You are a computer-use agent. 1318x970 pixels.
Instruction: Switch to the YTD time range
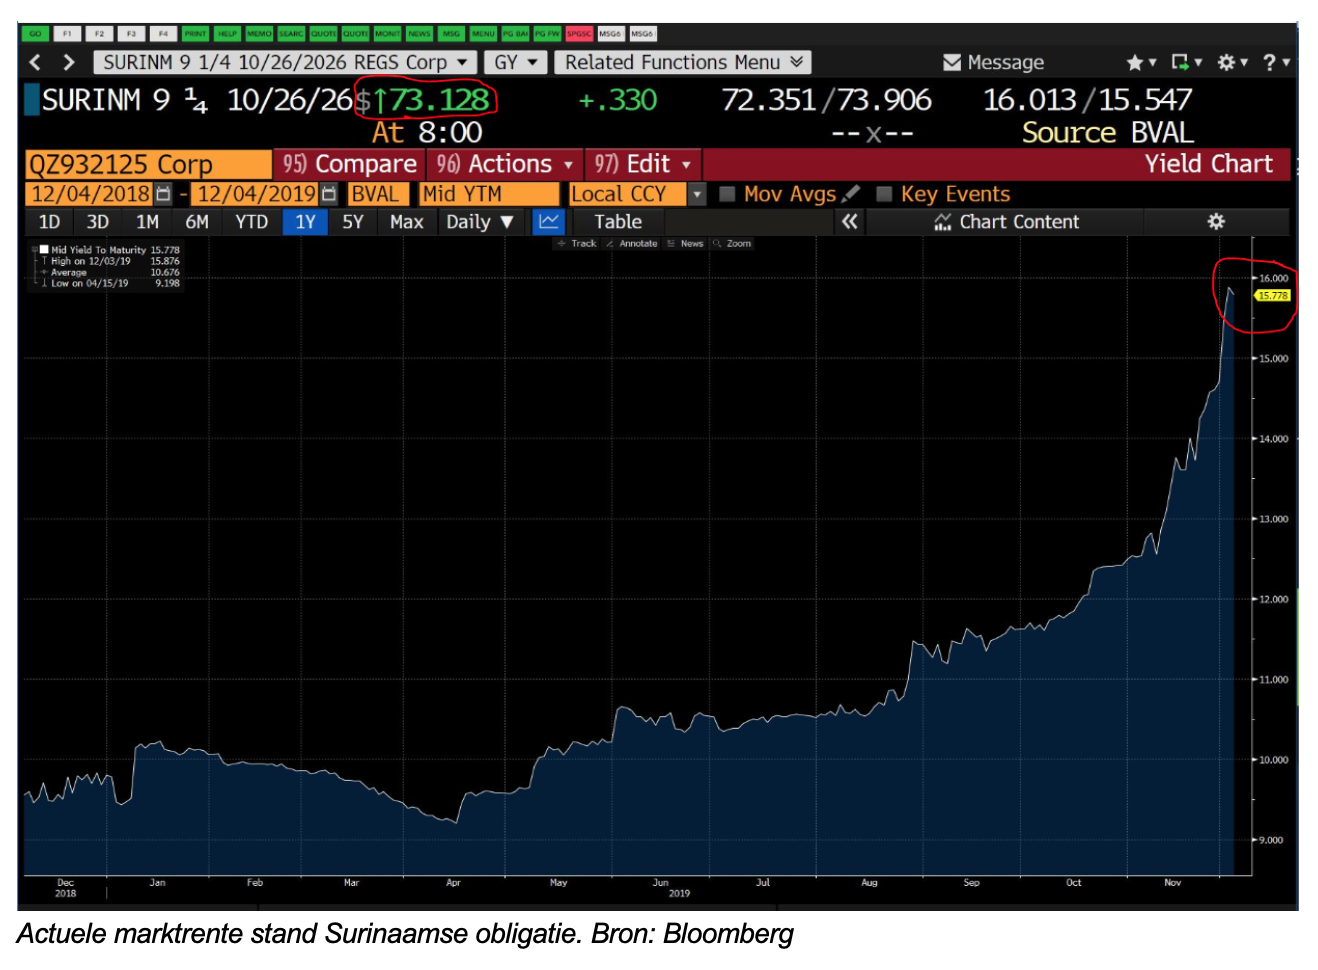[251, 222]
